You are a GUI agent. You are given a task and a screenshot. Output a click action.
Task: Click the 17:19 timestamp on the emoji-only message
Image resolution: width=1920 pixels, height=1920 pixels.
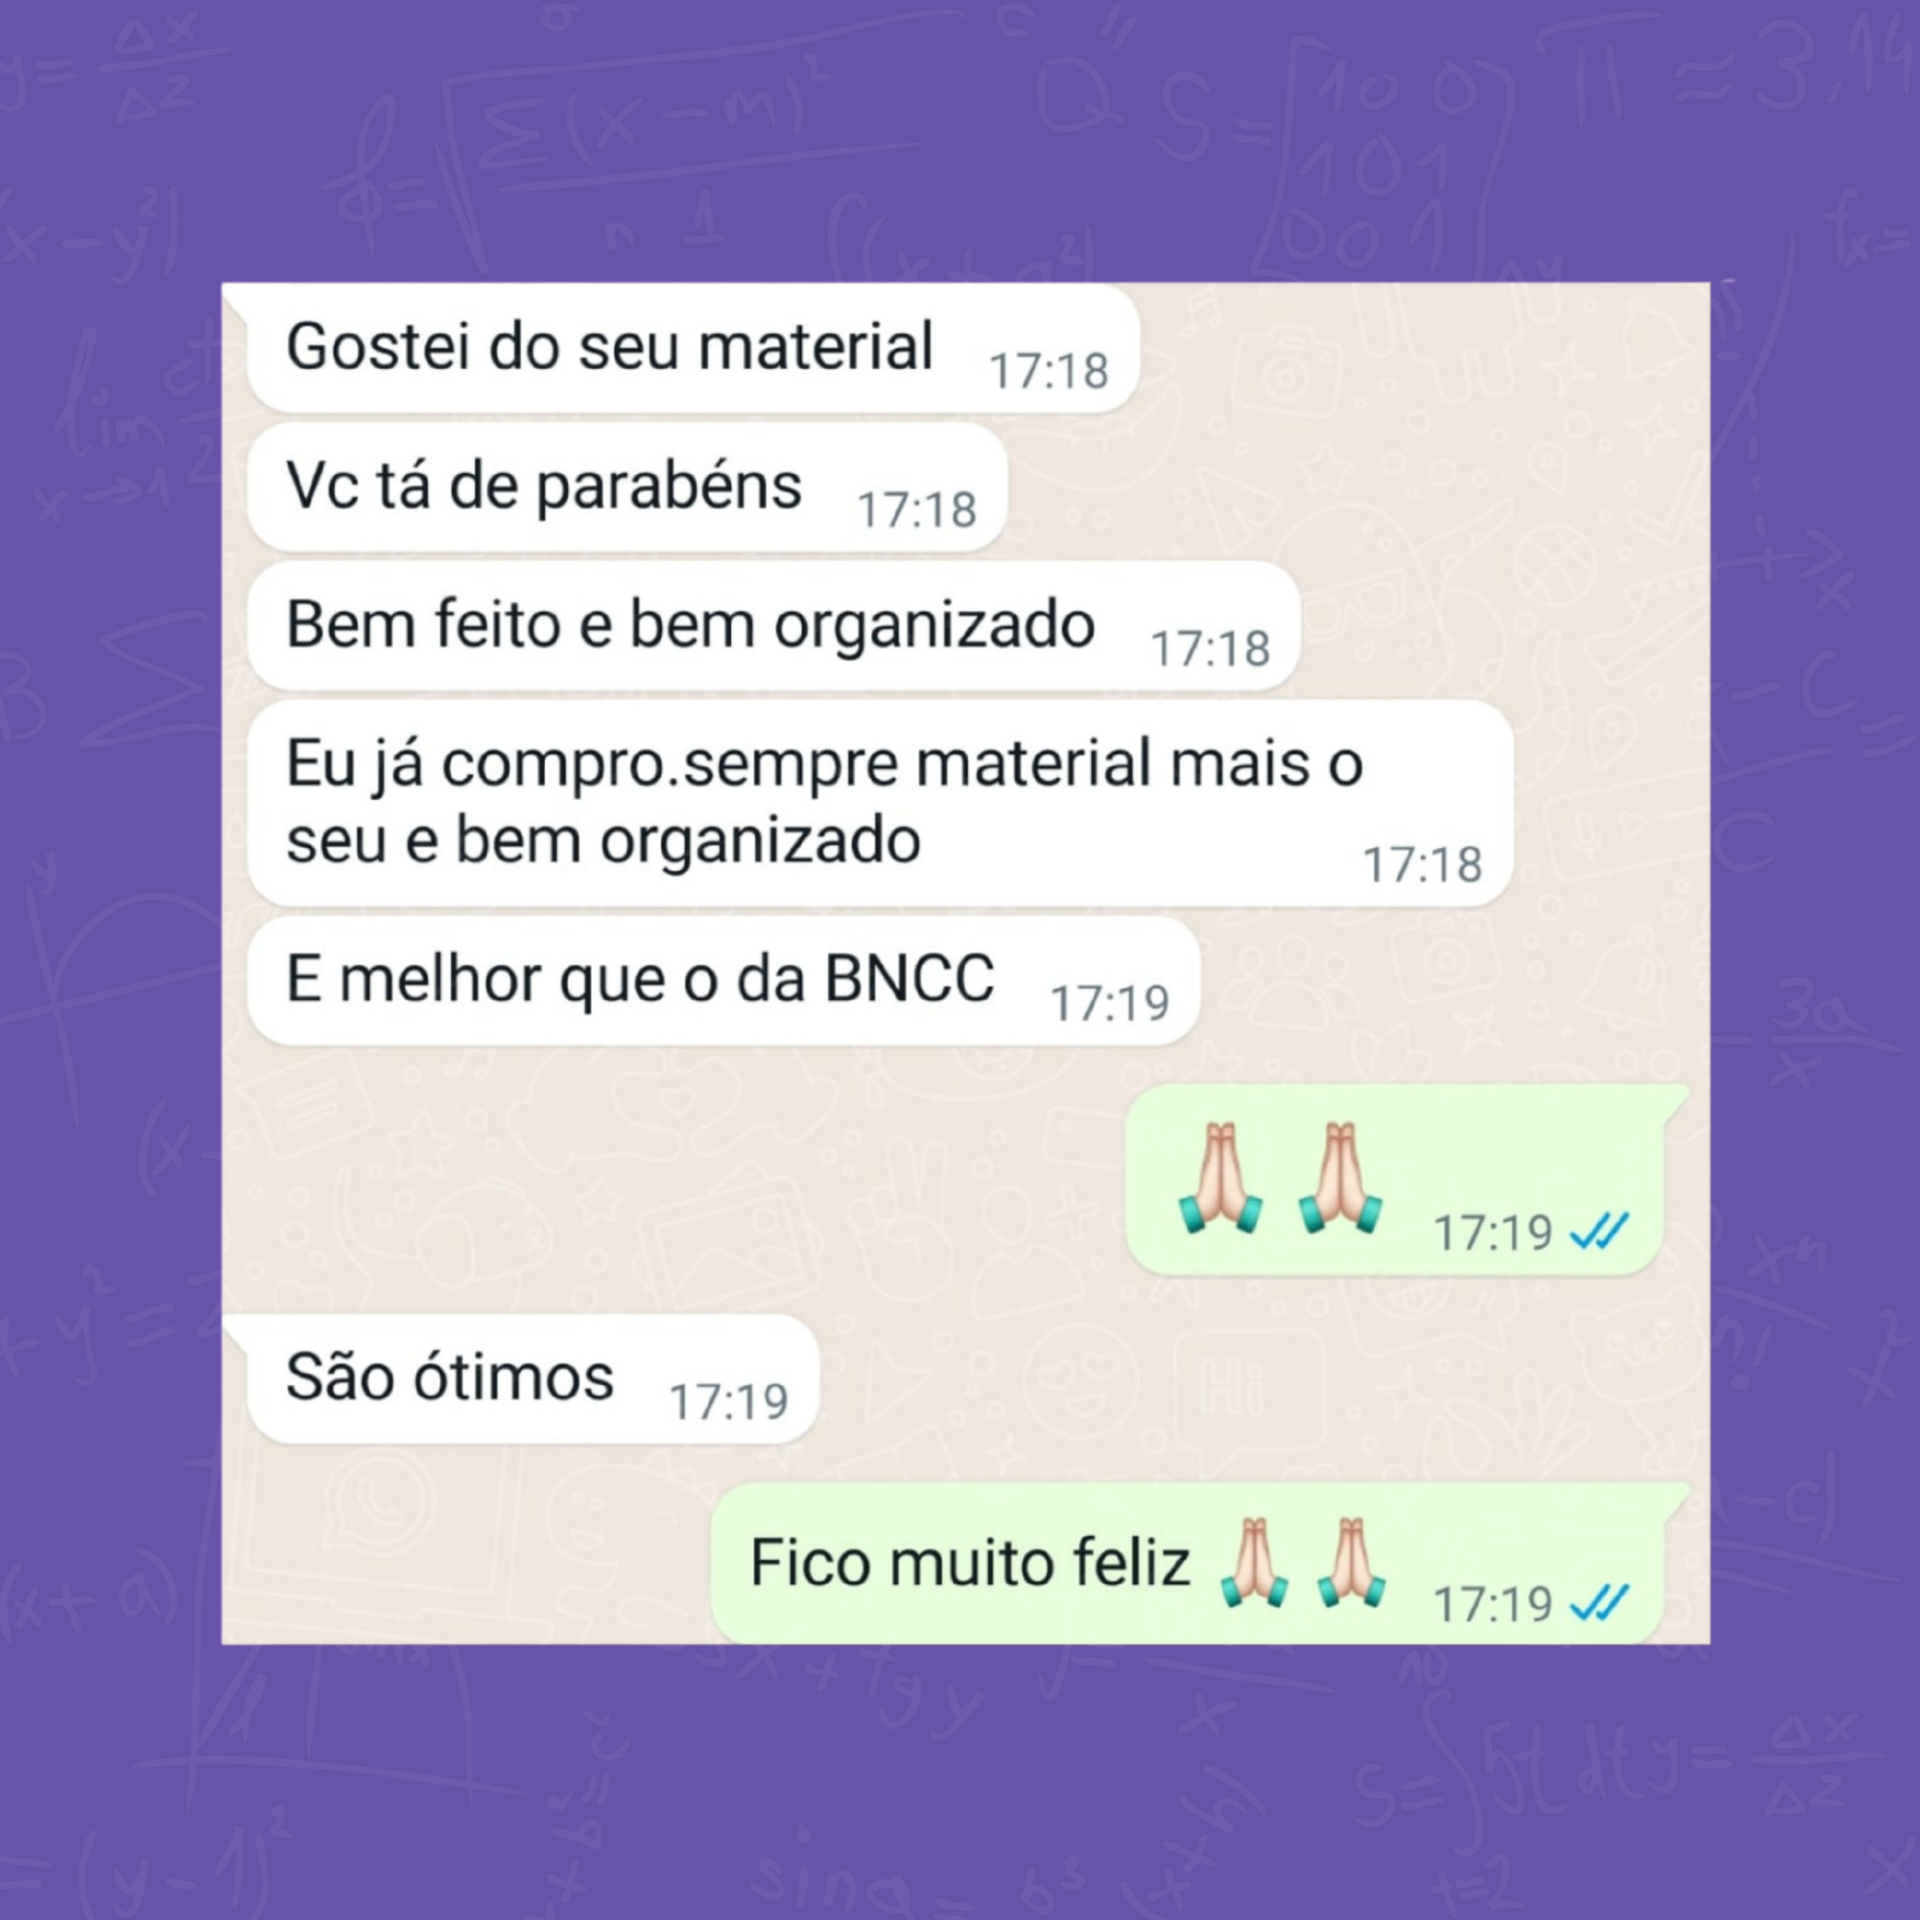(1493, 1233)
